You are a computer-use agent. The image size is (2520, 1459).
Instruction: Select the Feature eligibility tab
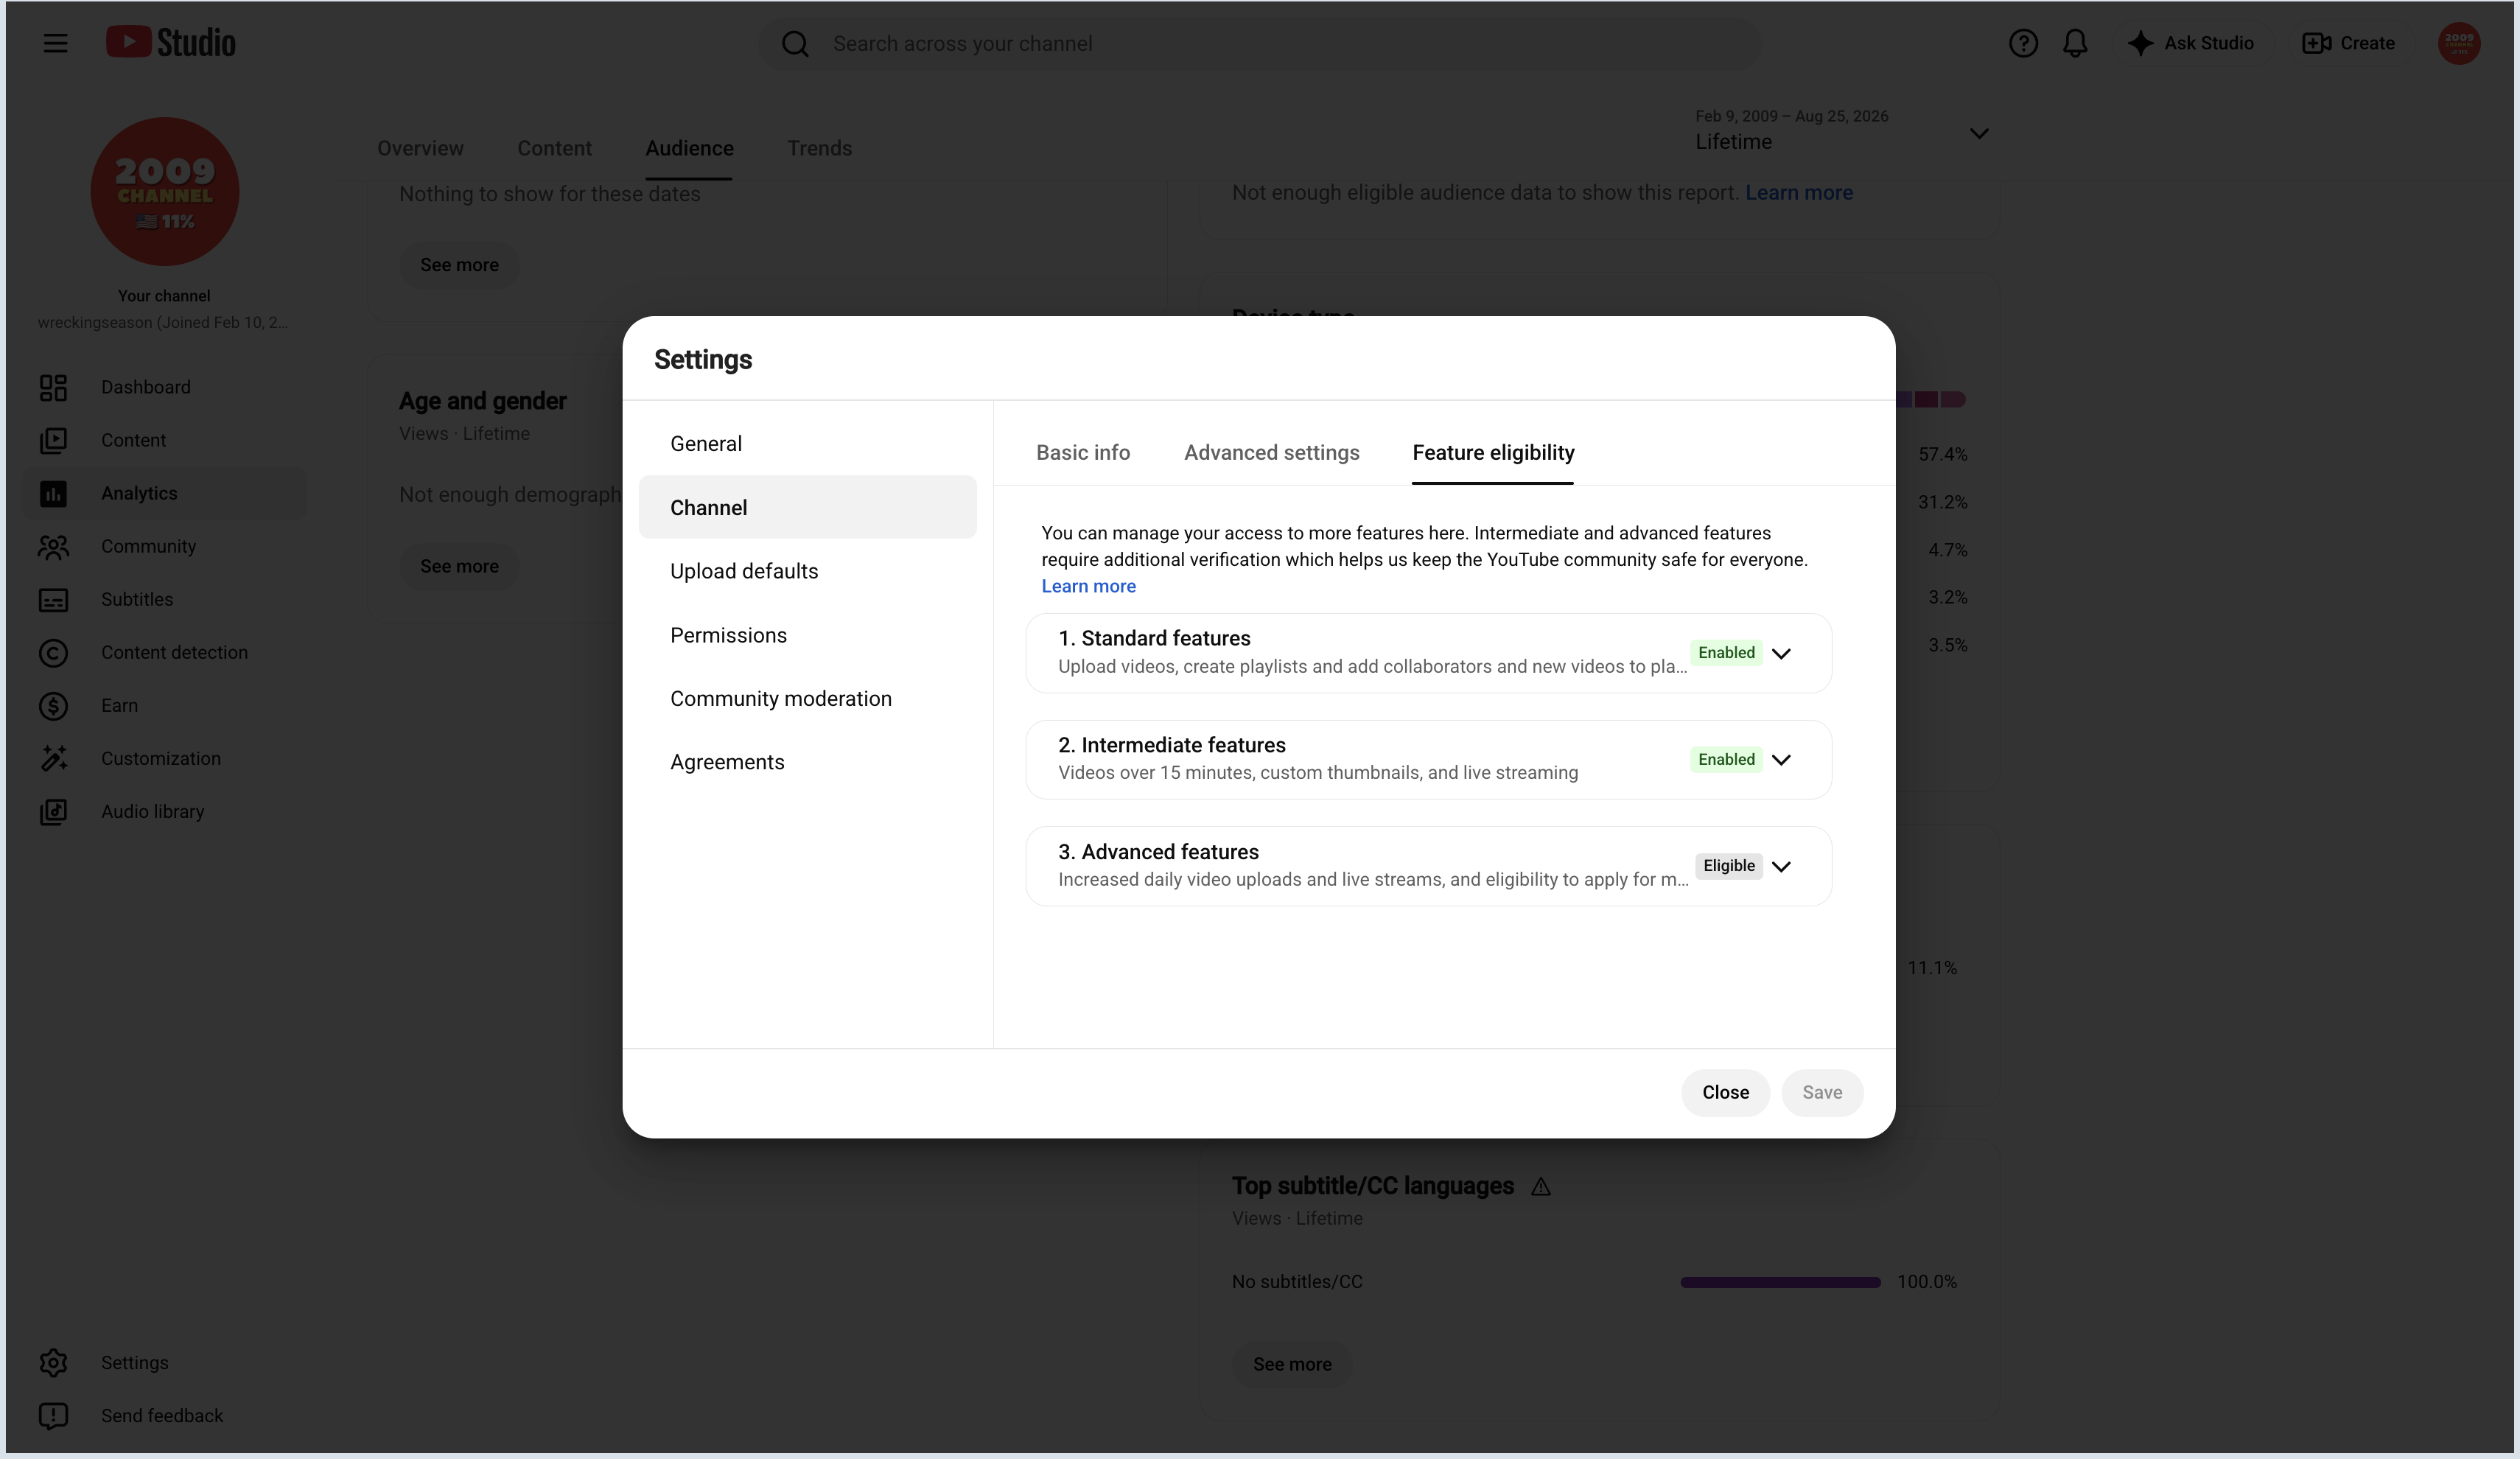(1493, 453)
